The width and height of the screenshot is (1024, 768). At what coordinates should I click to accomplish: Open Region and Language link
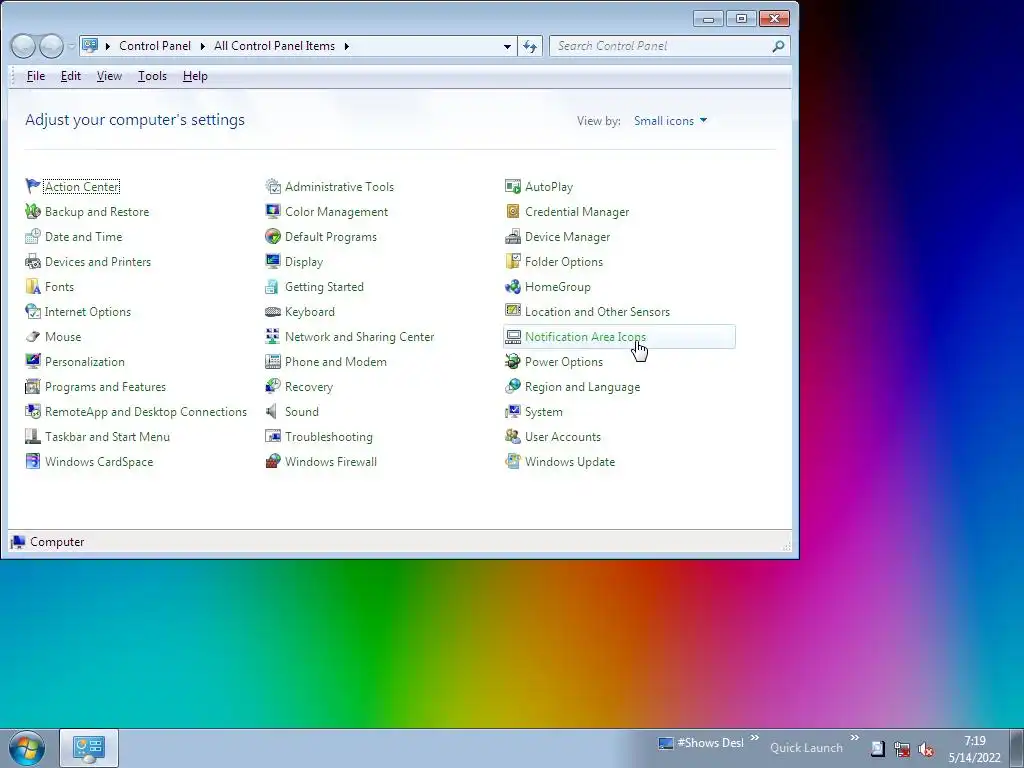583,387
